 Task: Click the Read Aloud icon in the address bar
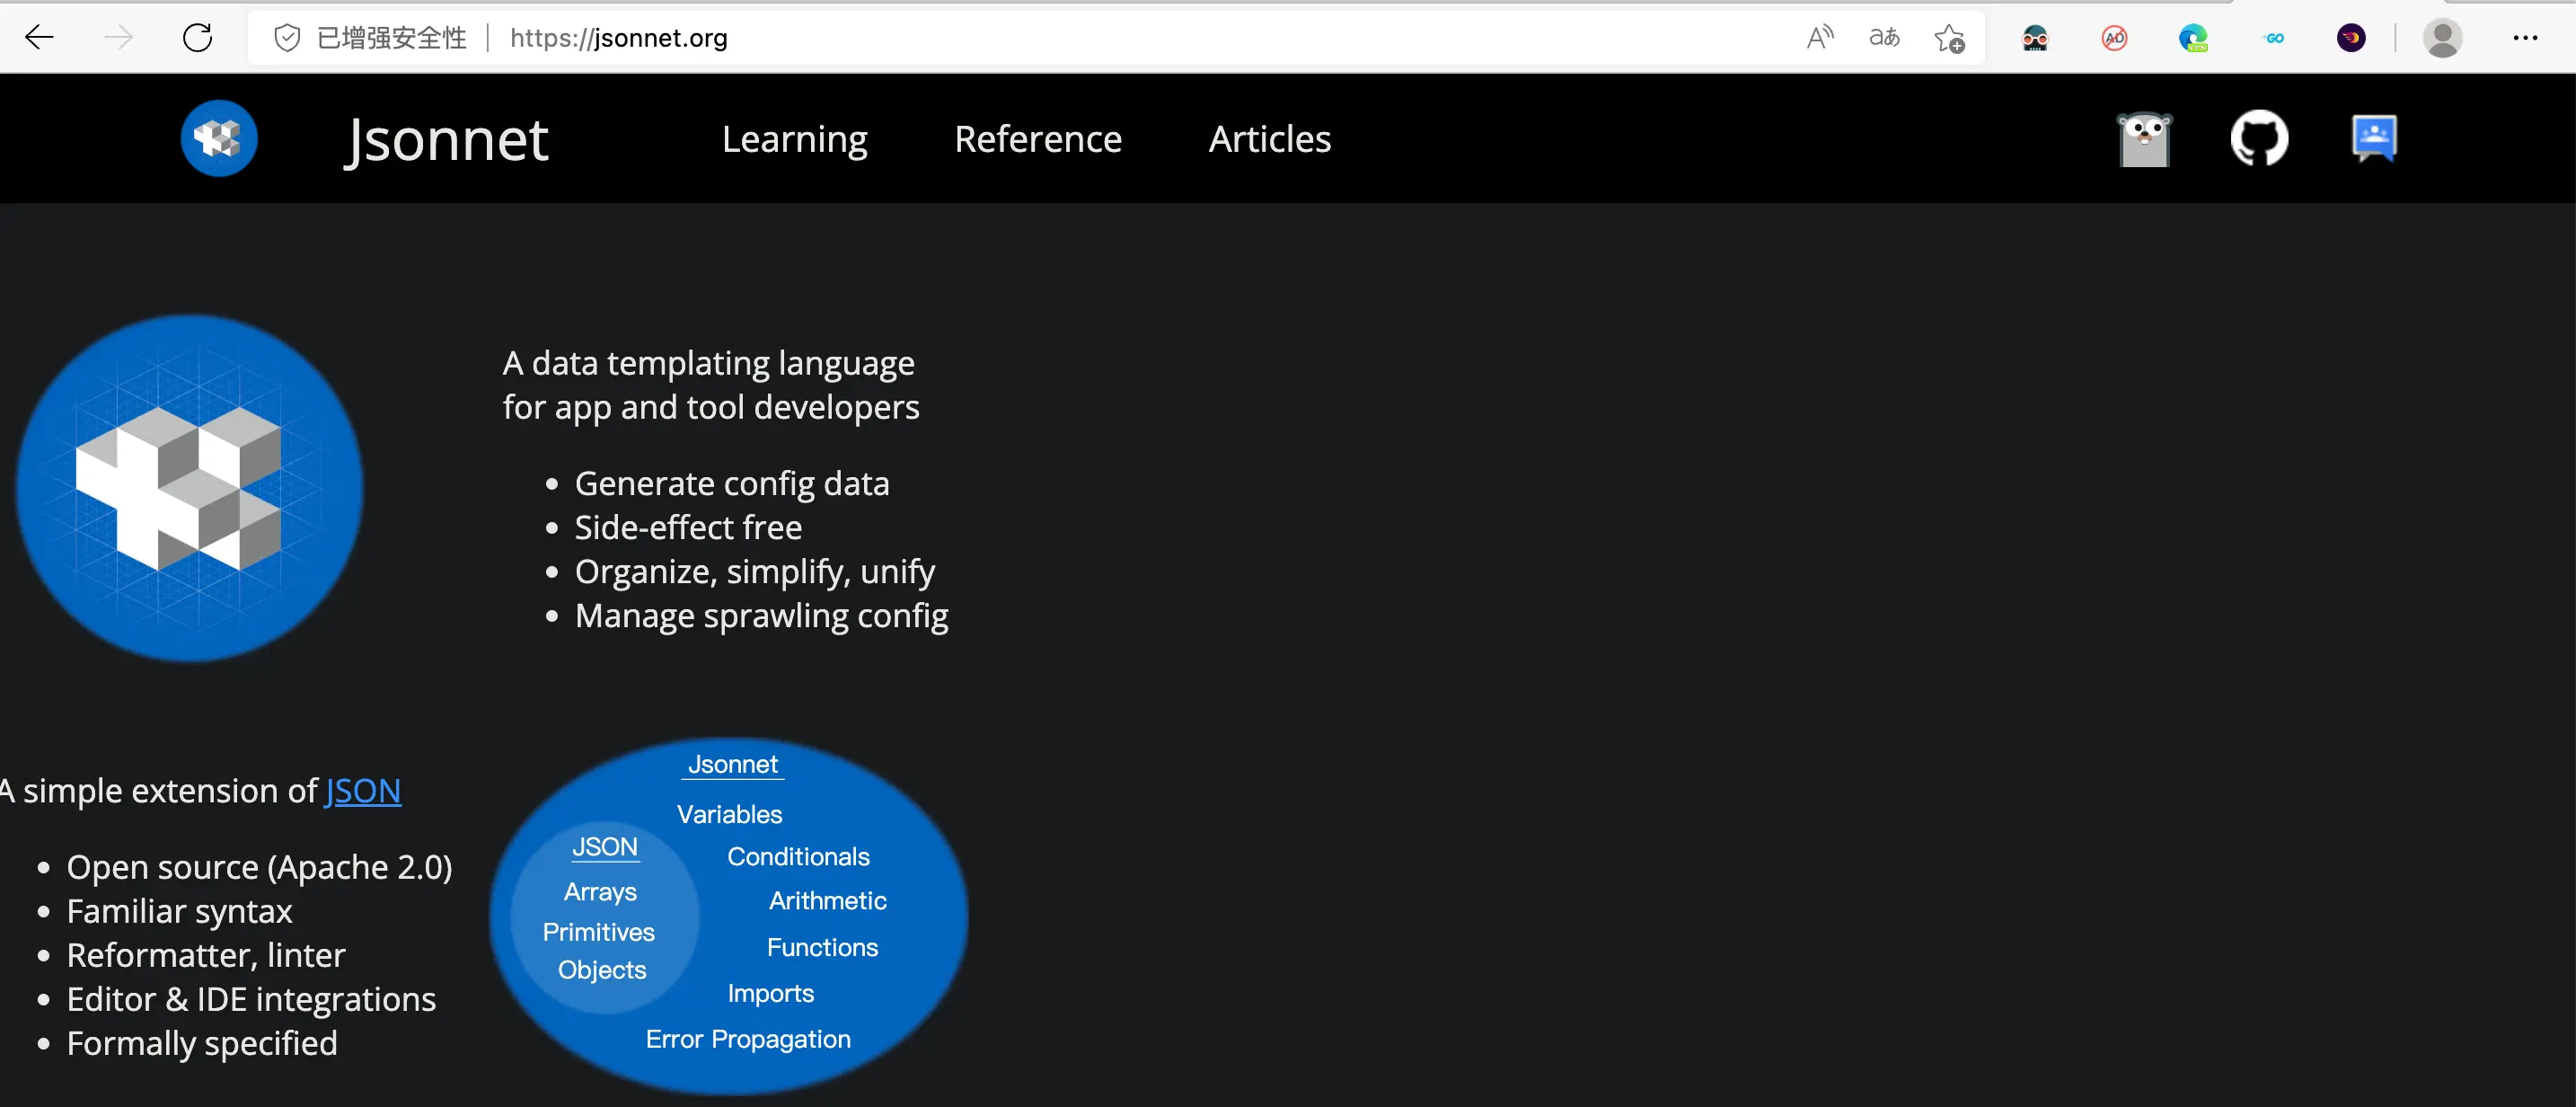[1820, 38]
